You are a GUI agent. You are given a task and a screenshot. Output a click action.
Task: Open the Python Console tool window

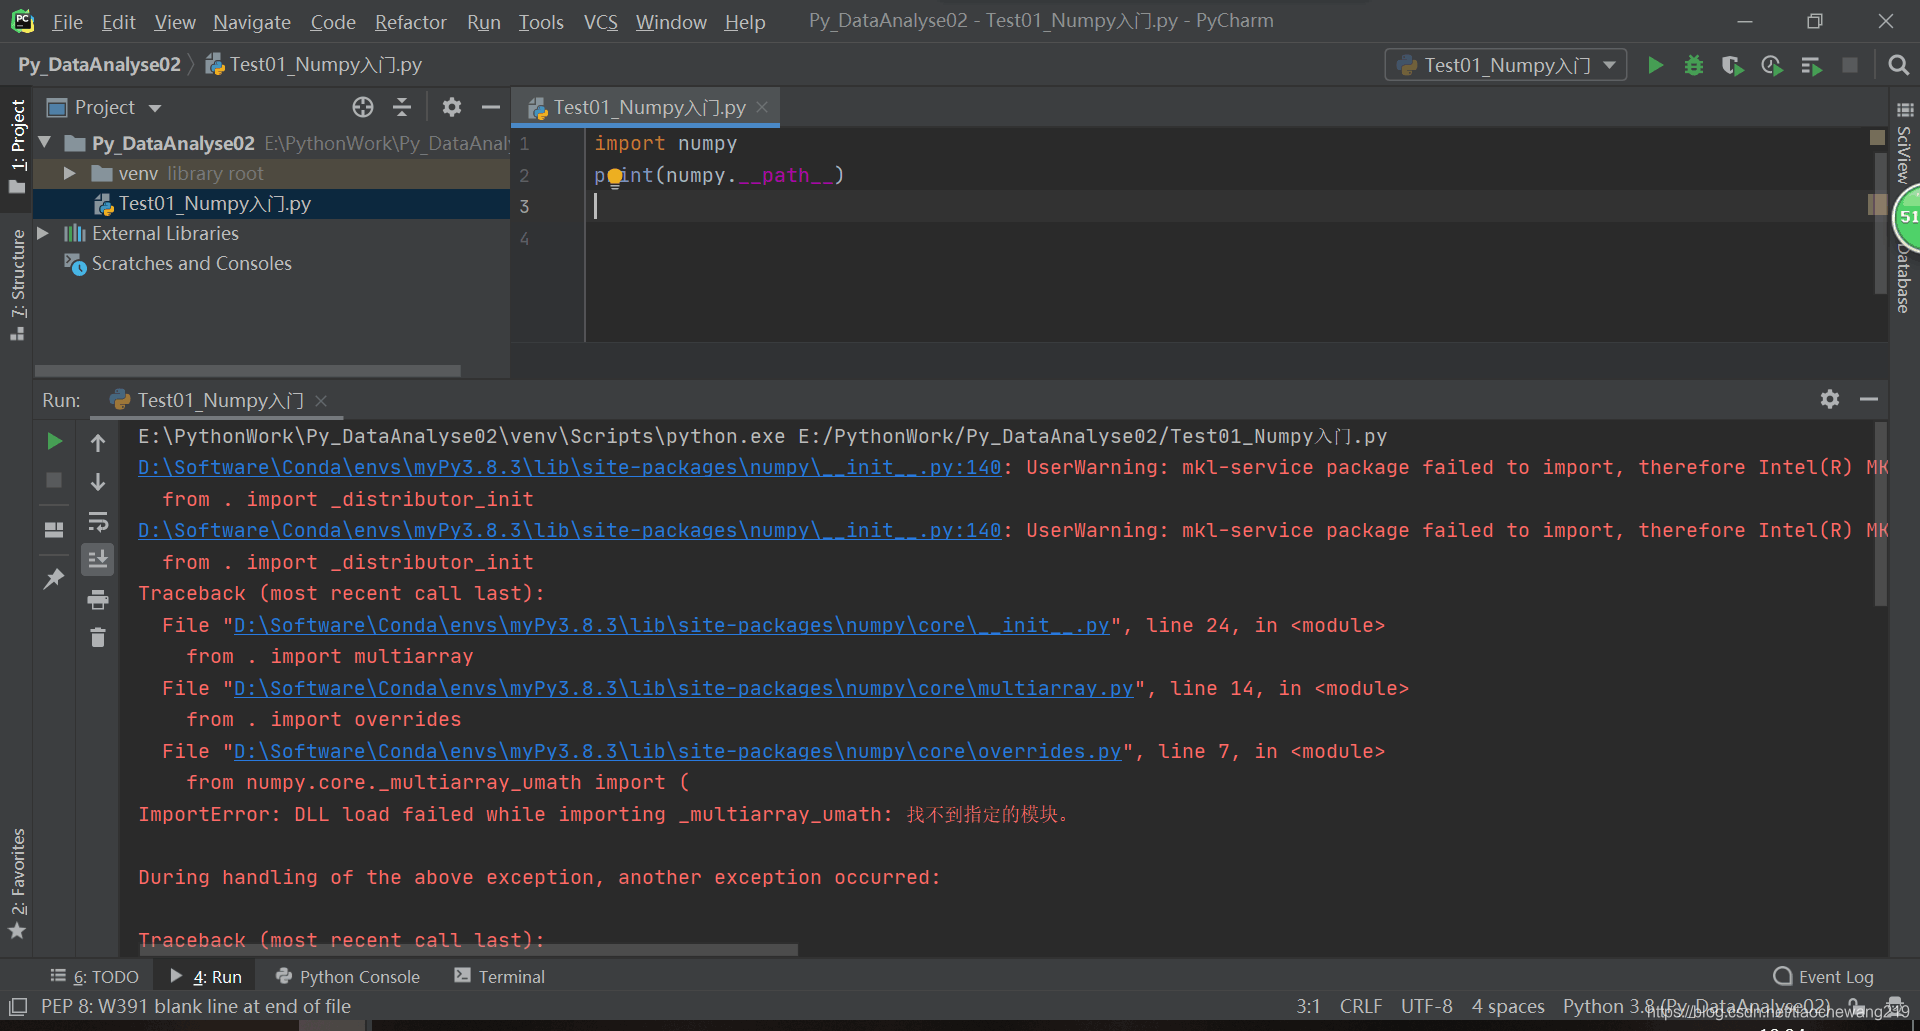(347, 976)
